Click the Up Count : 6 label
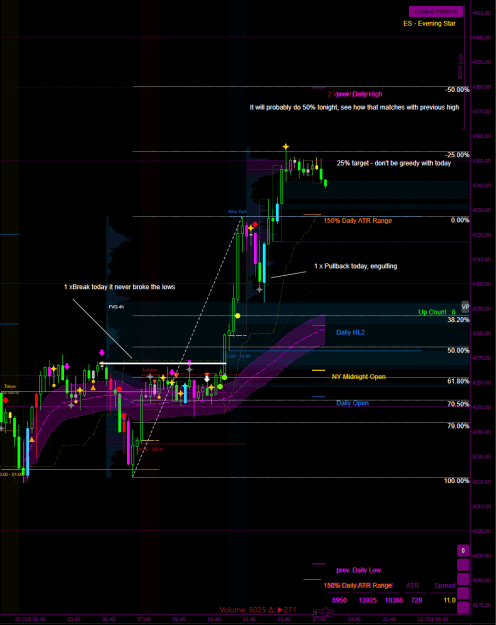This screenshot has width=496, height=625. pos(437,312)
